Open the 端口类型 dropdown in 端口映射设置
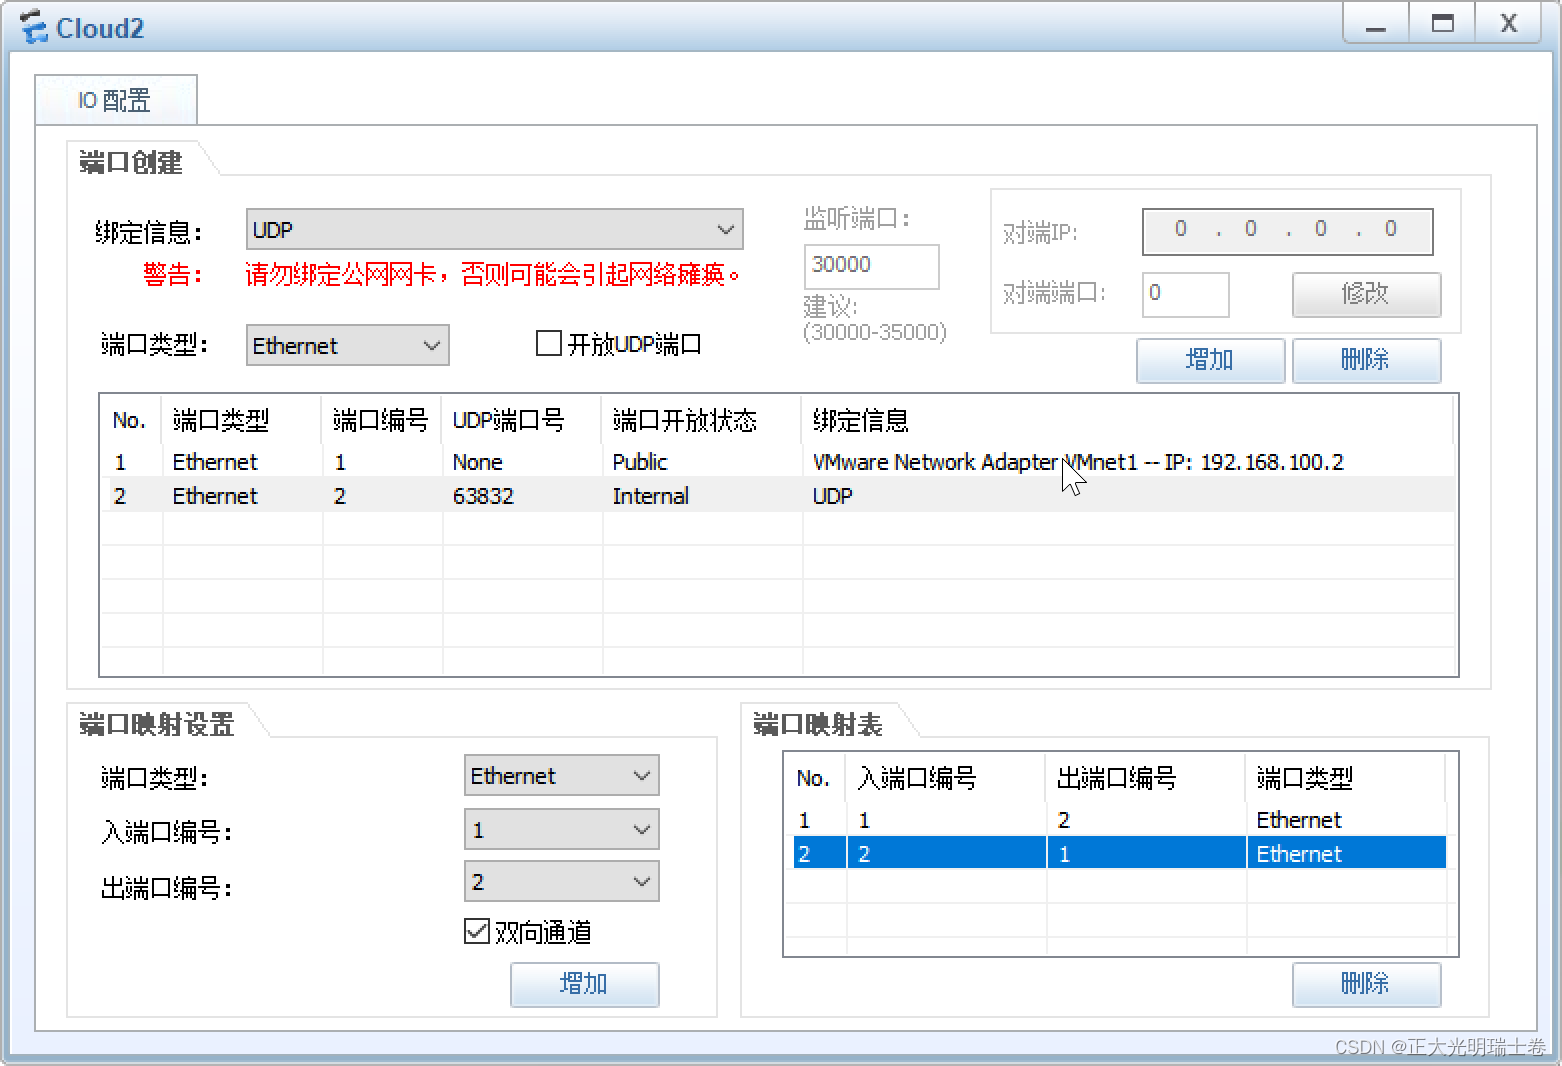 pos(561,776)
